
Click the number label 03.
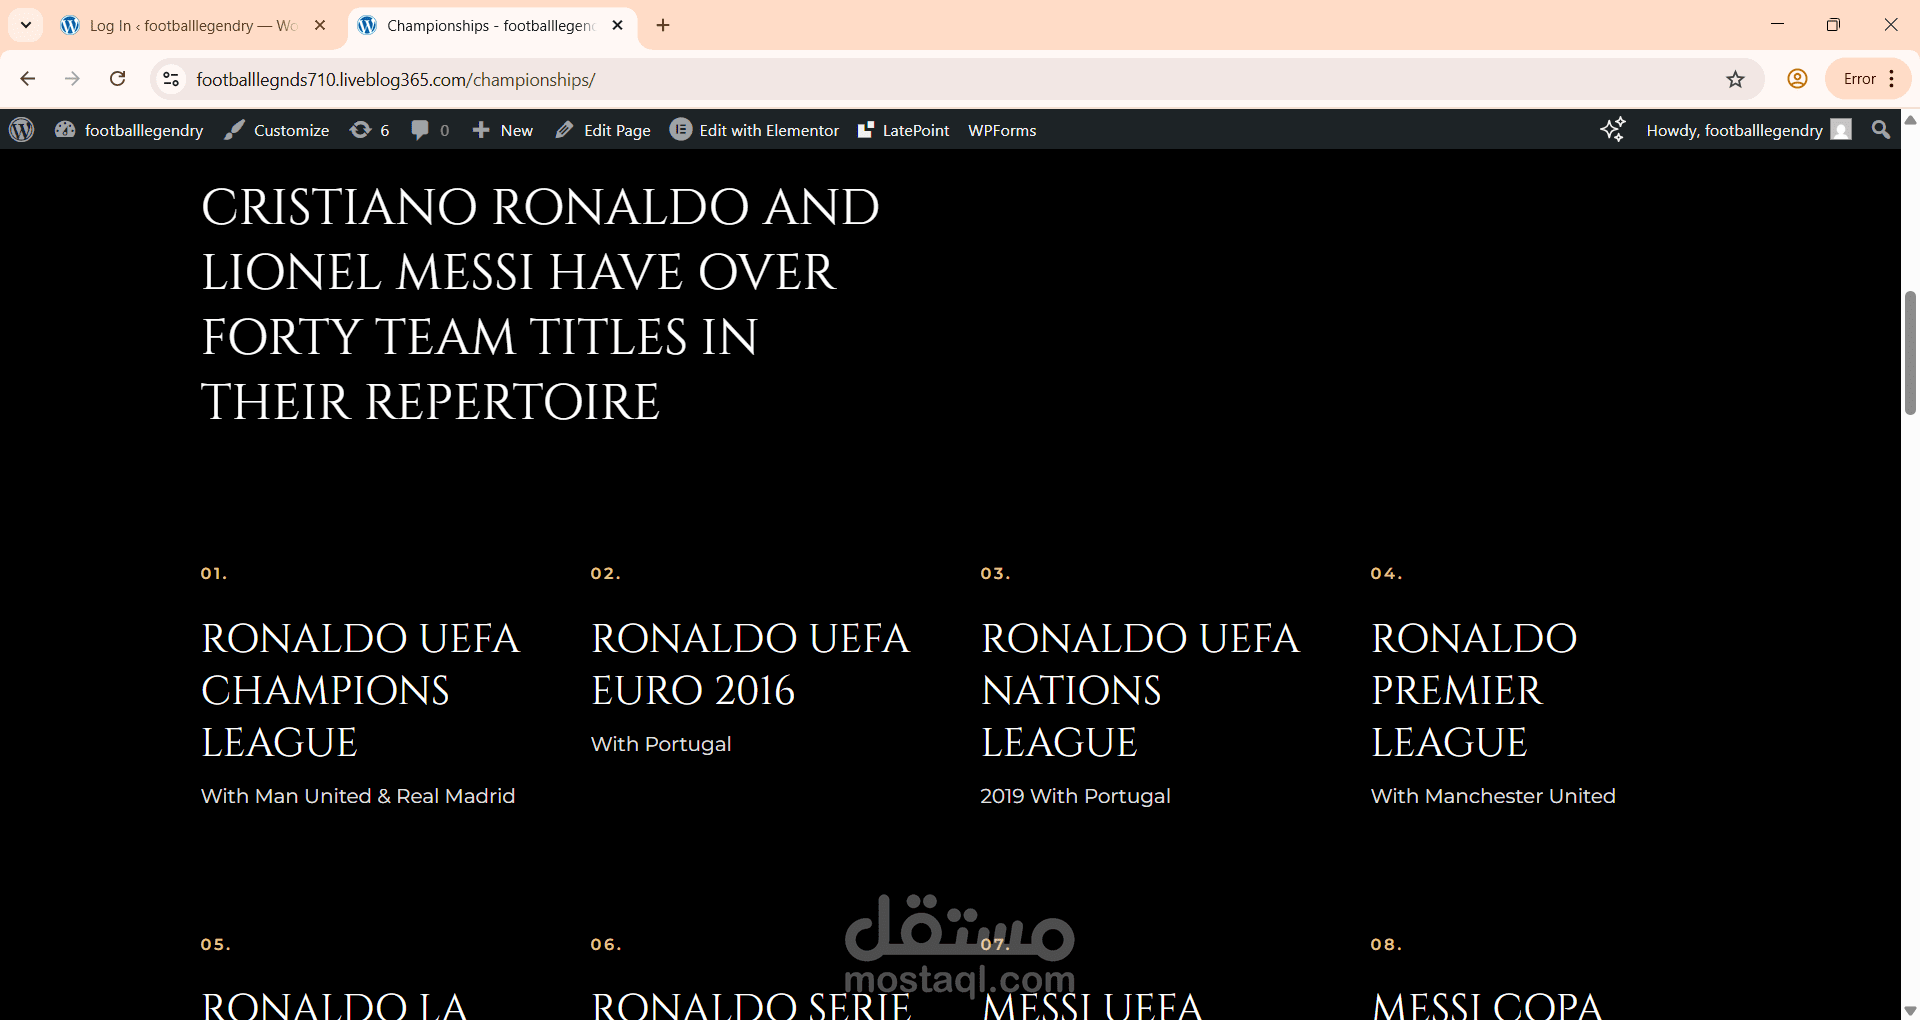[x=995, y=573]
